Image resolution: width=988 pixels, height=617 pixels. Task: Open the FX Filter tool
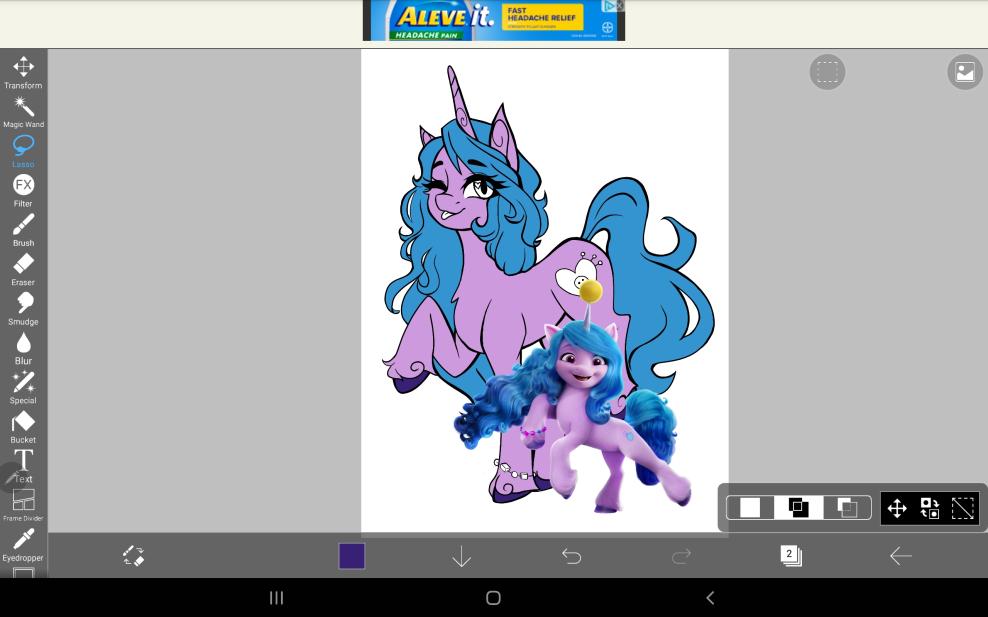pos(23,190)
